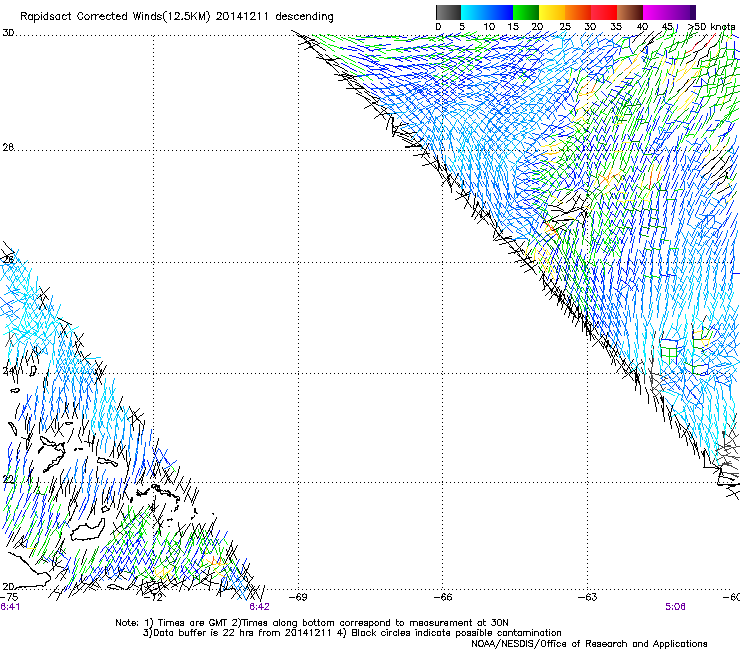Click the '10' legend scale label
Viewport: 740px width, 650px height.
[x=489, y=27]
